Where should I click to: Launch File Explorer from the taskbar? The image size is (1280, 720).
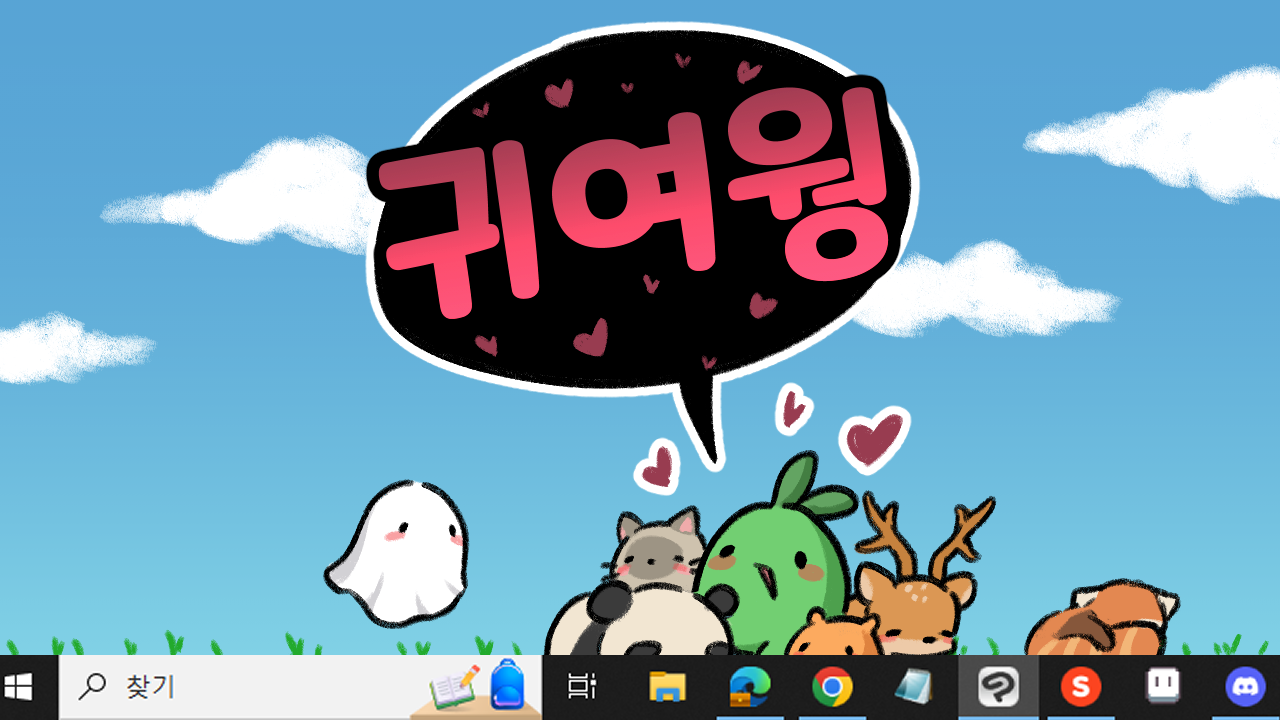667,687
